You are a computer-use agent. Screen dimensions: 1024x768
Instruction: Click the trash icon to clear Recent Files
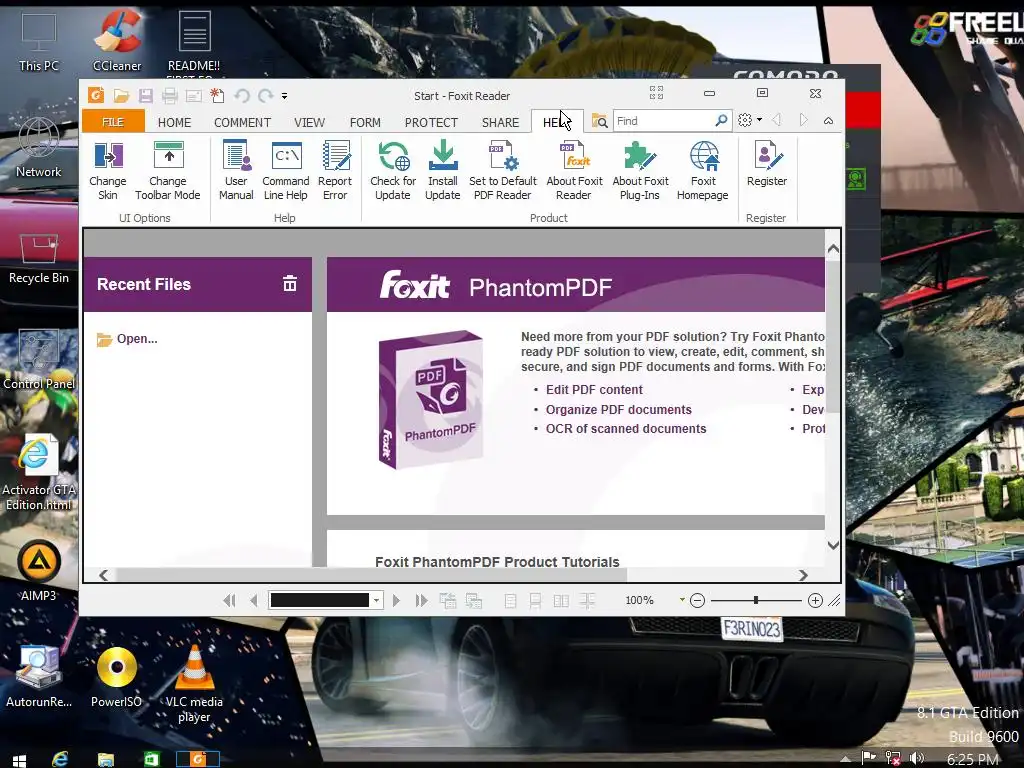(290, 283)
